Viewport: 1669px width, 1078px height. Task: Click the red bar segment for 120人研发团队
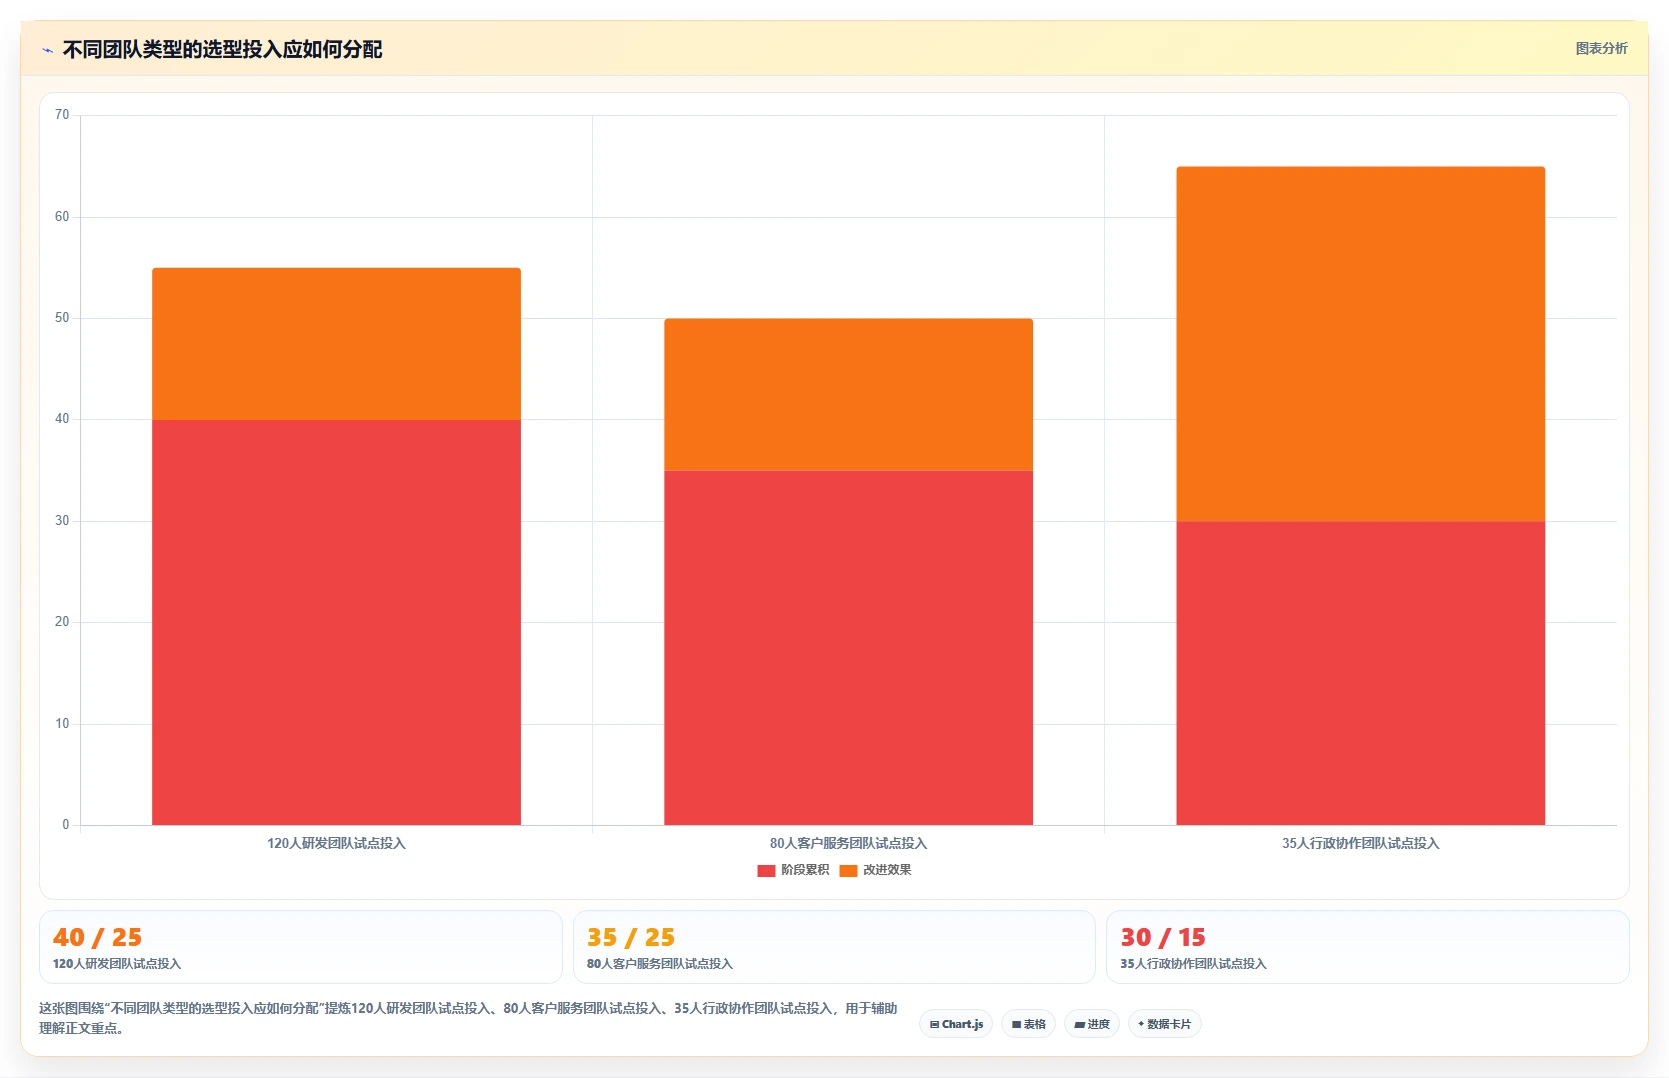[336, 622]
